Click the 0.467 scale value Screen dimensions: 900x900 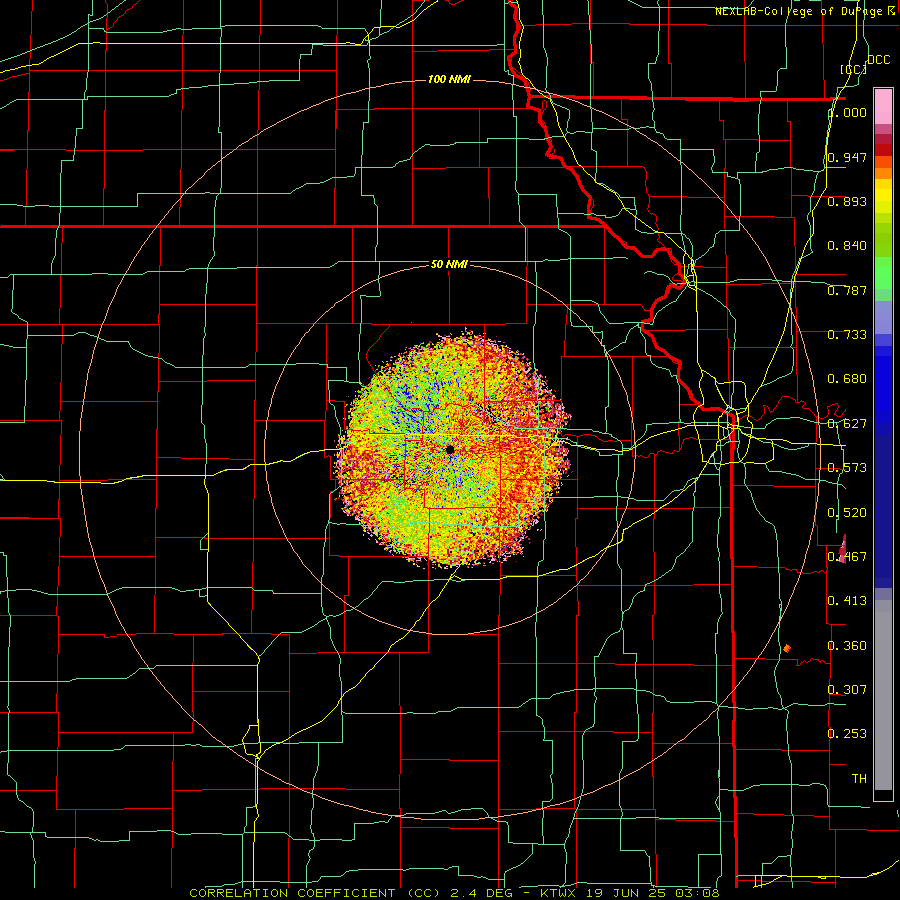847,557
